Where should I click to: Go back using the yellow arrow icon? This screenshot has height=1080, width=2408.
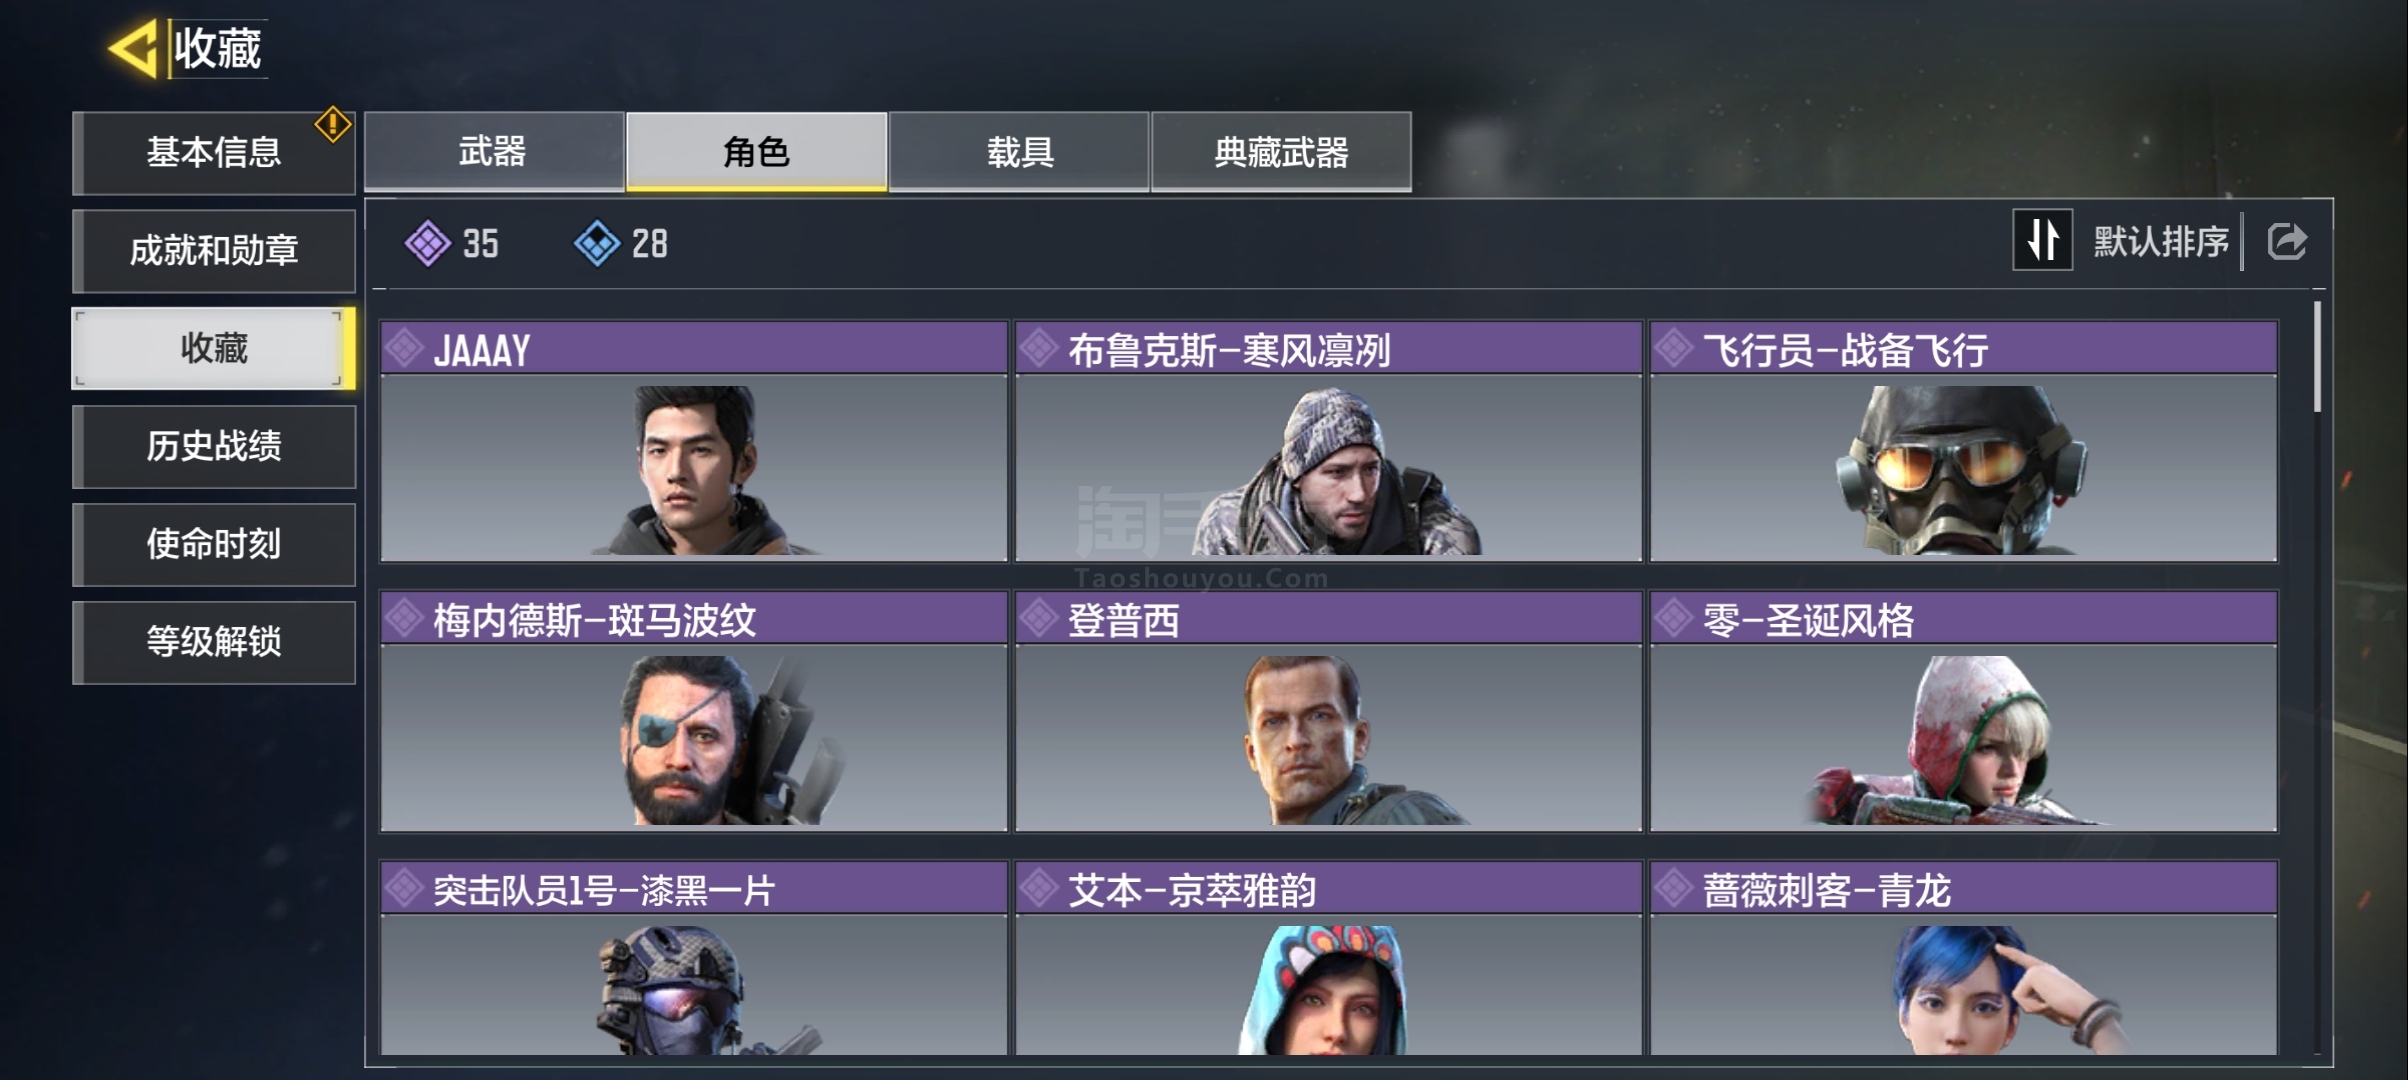pos(133,48)
